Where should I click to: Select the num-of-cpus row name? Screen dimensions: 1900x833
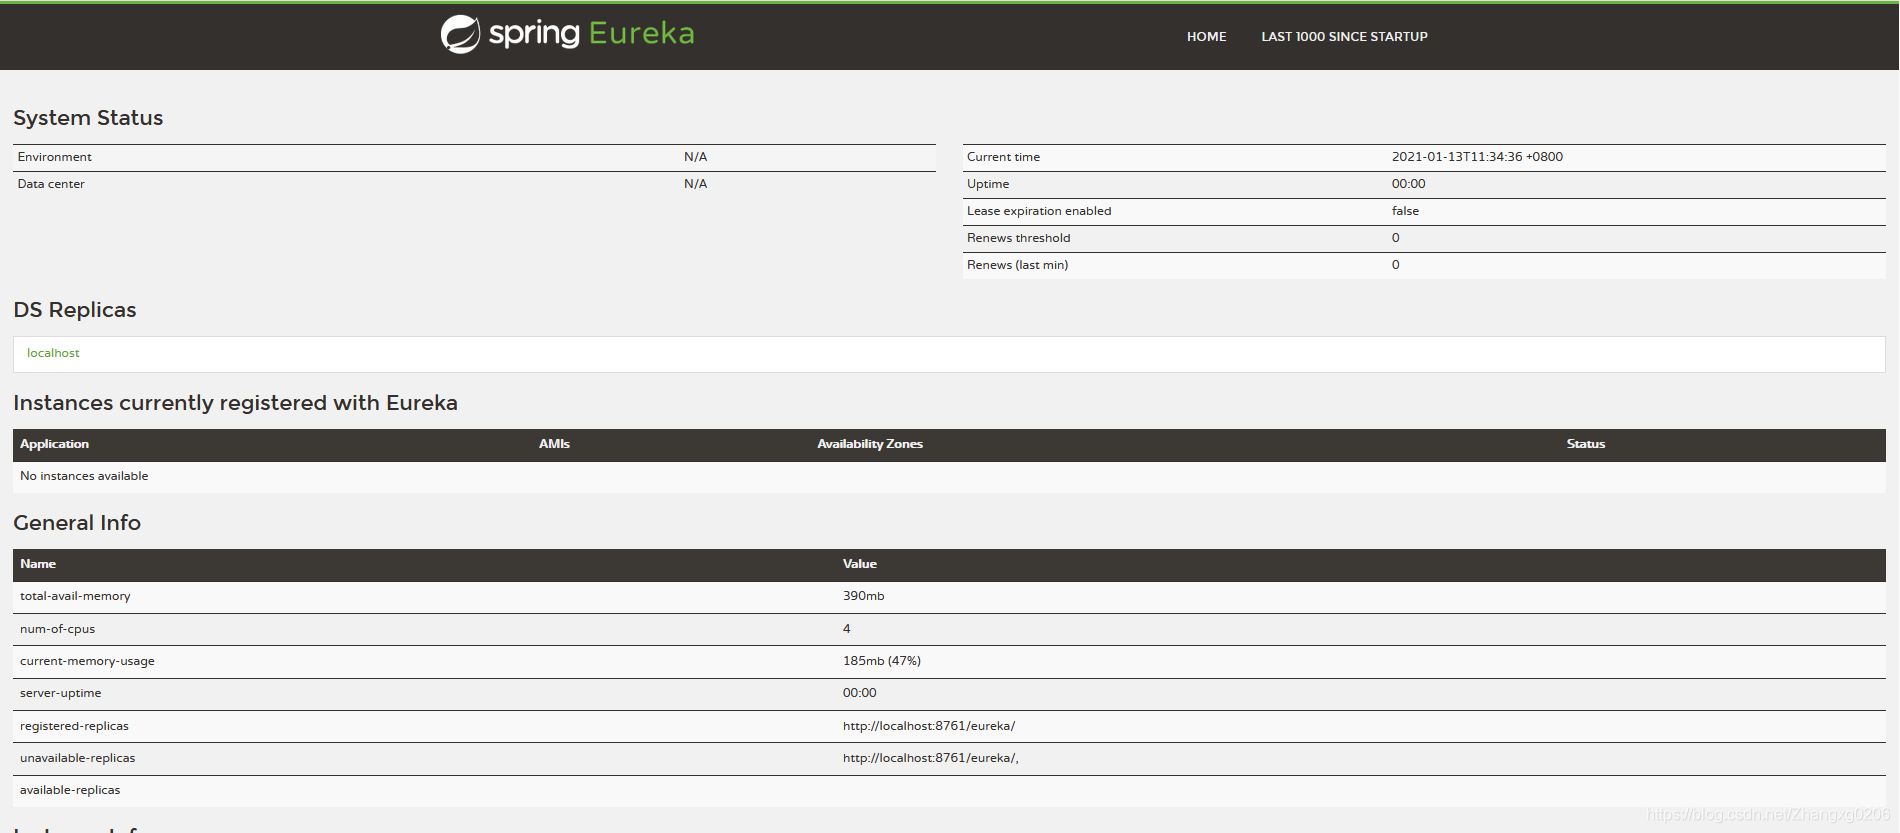(x=57, y=629)
